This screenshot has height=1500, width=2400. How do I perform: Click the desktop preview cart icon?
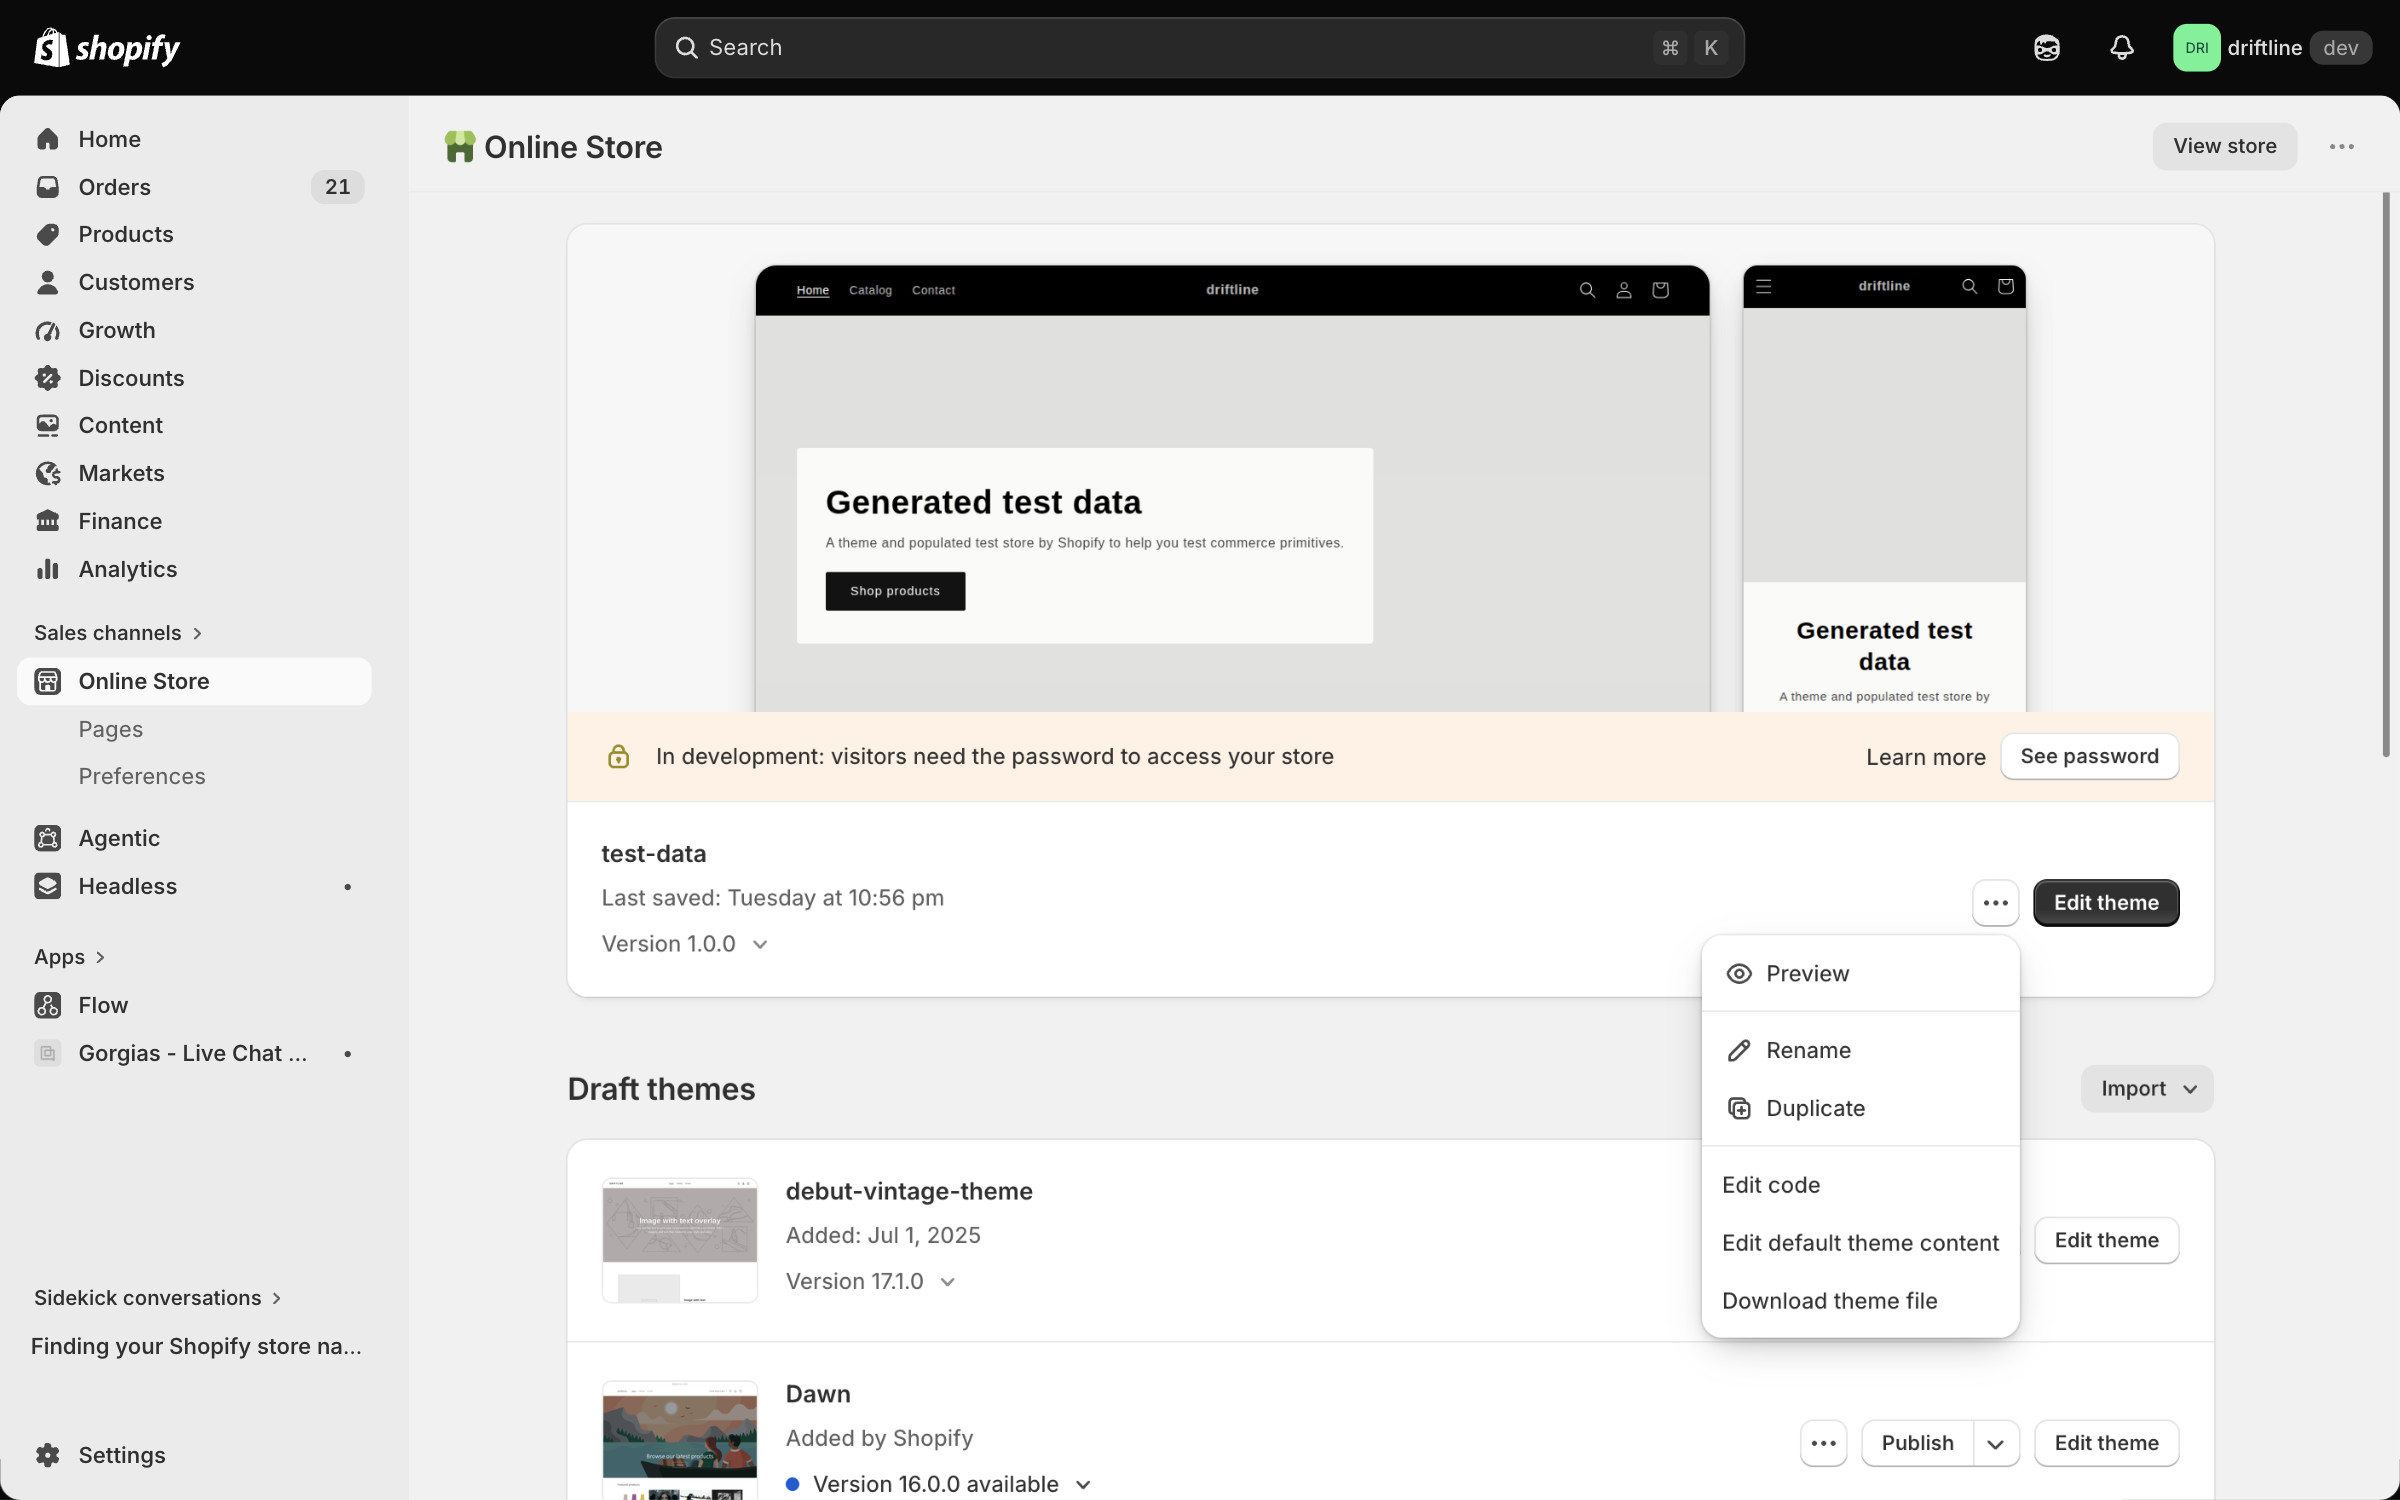1661,290
